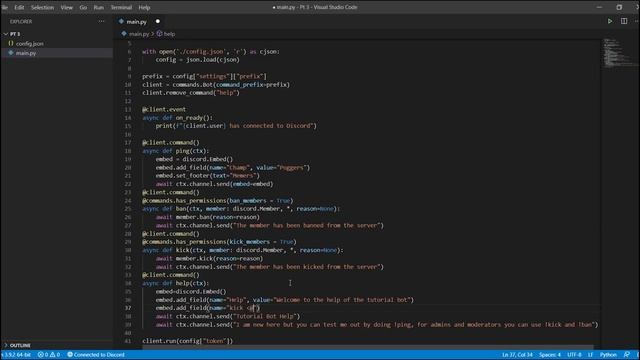
Task: Select language mode Python
Action: click(x=608, y=355)
